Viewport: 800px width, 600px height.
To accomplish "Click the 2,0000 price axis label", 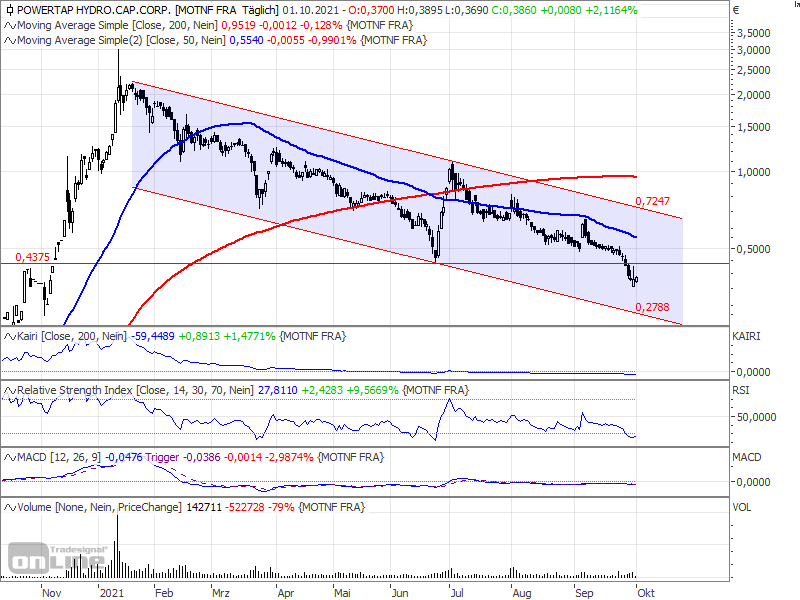I will (754, 95).
